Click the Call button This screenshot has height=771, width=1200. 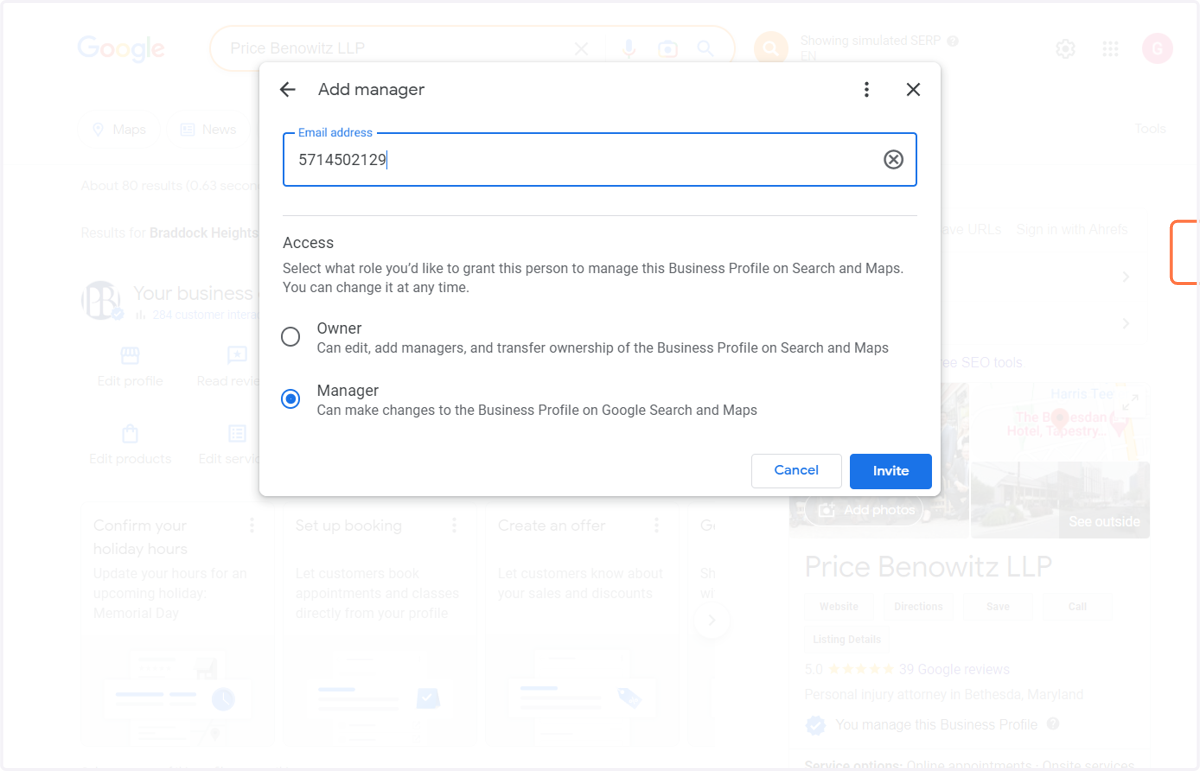point(1077,606)
